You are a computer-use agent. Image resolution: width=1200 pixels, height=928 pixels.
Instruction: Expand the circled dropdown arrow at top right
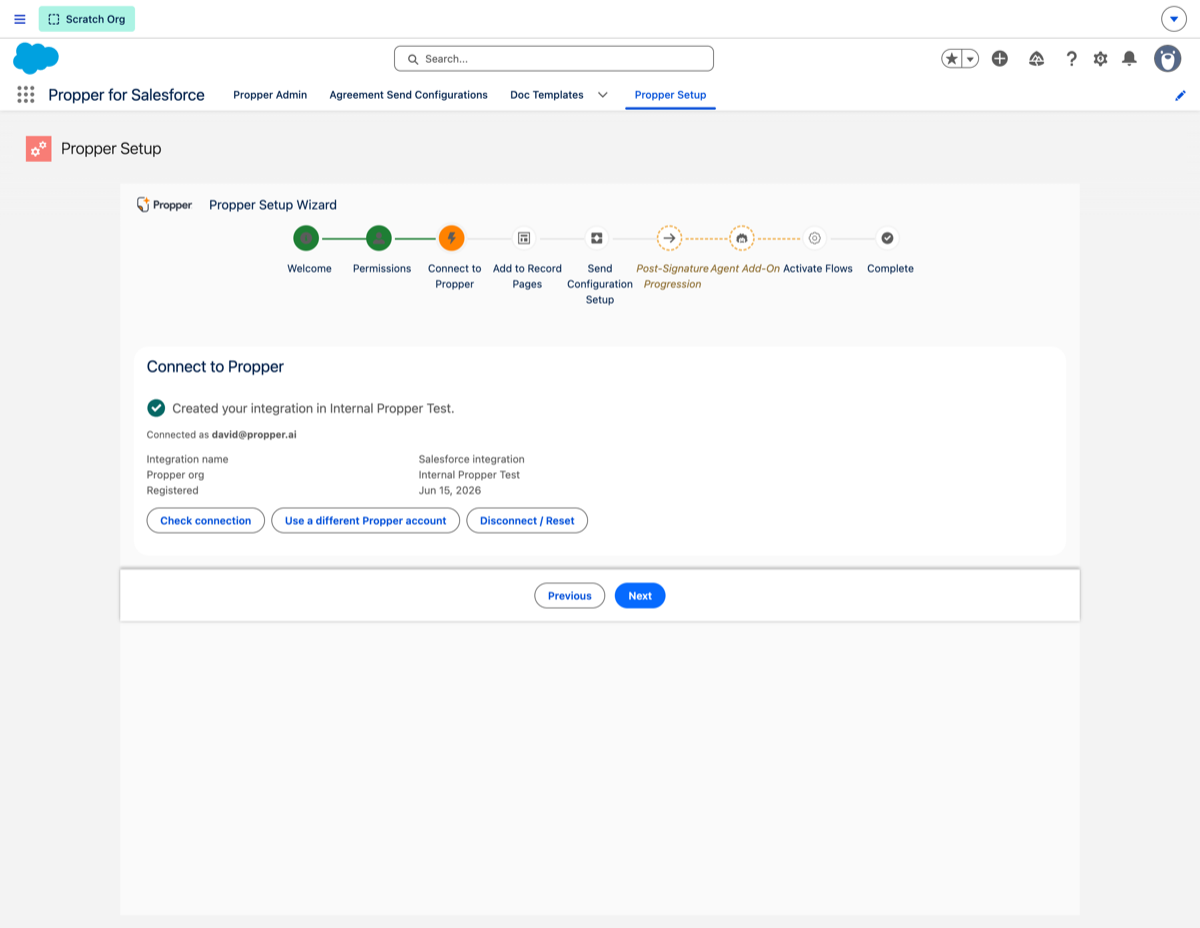point(1174,19)
